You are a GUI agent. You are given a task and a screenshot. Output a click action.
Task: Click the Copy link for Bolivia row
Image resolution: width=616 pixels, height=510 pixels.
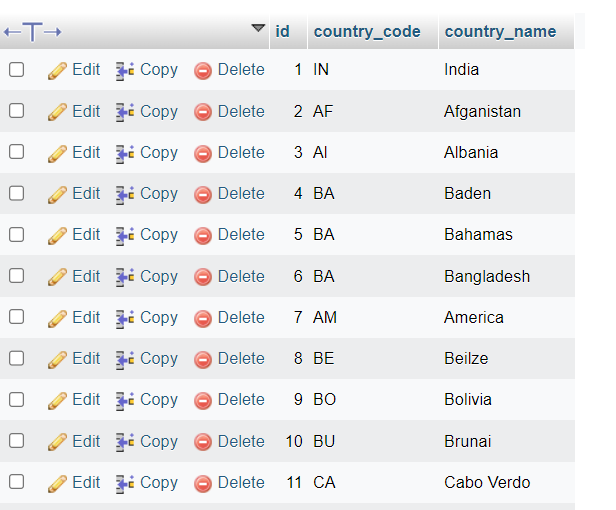point(158,399)
